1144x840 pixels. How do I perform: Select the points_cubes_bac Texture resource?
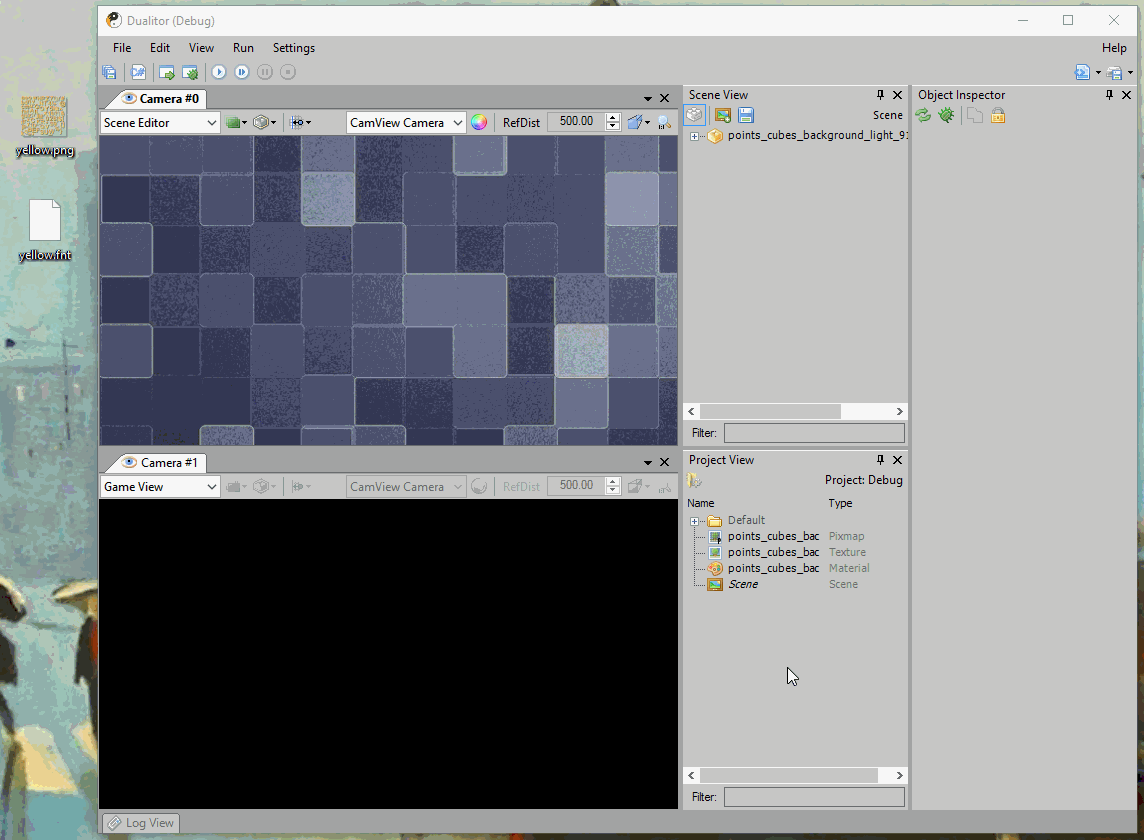(773, 552)
